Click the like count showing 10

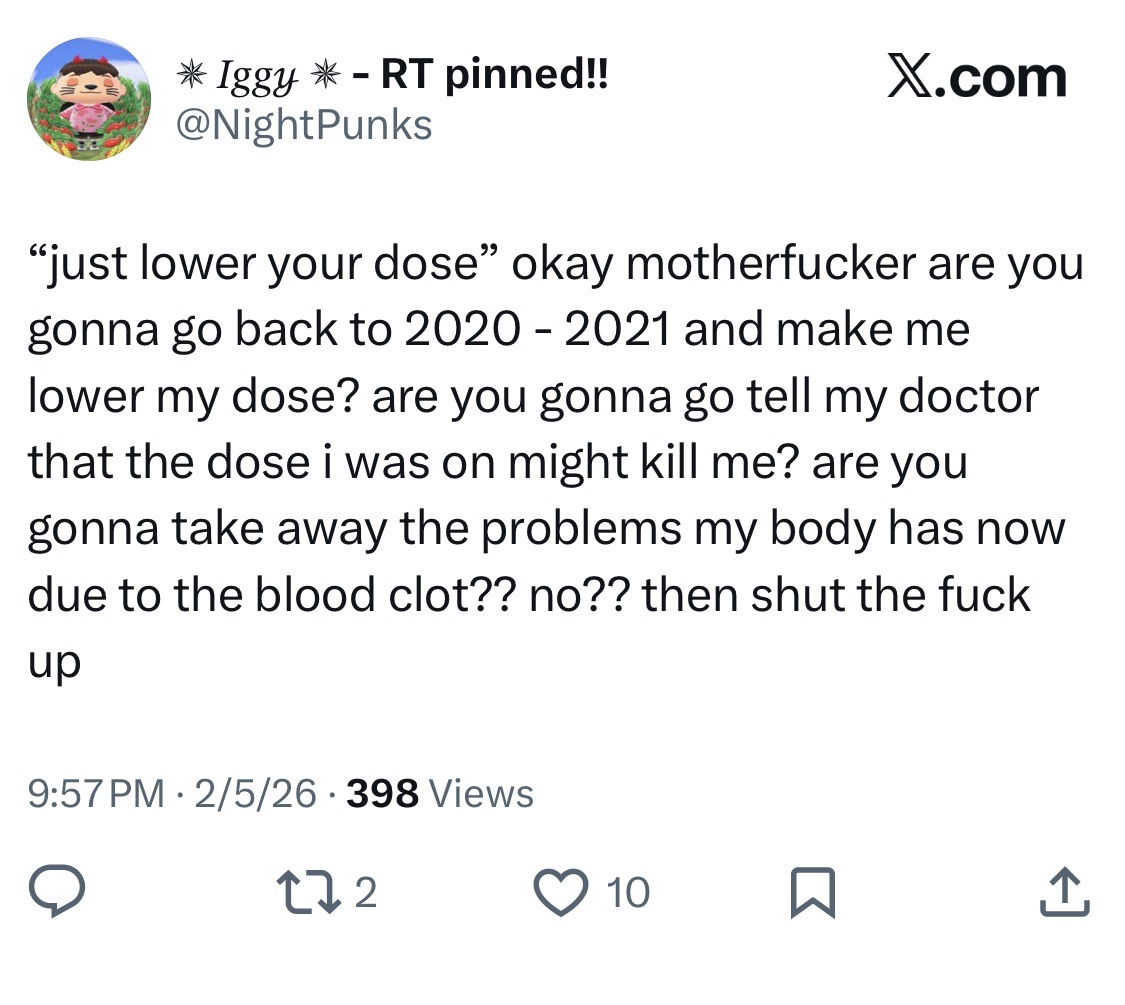628,893
